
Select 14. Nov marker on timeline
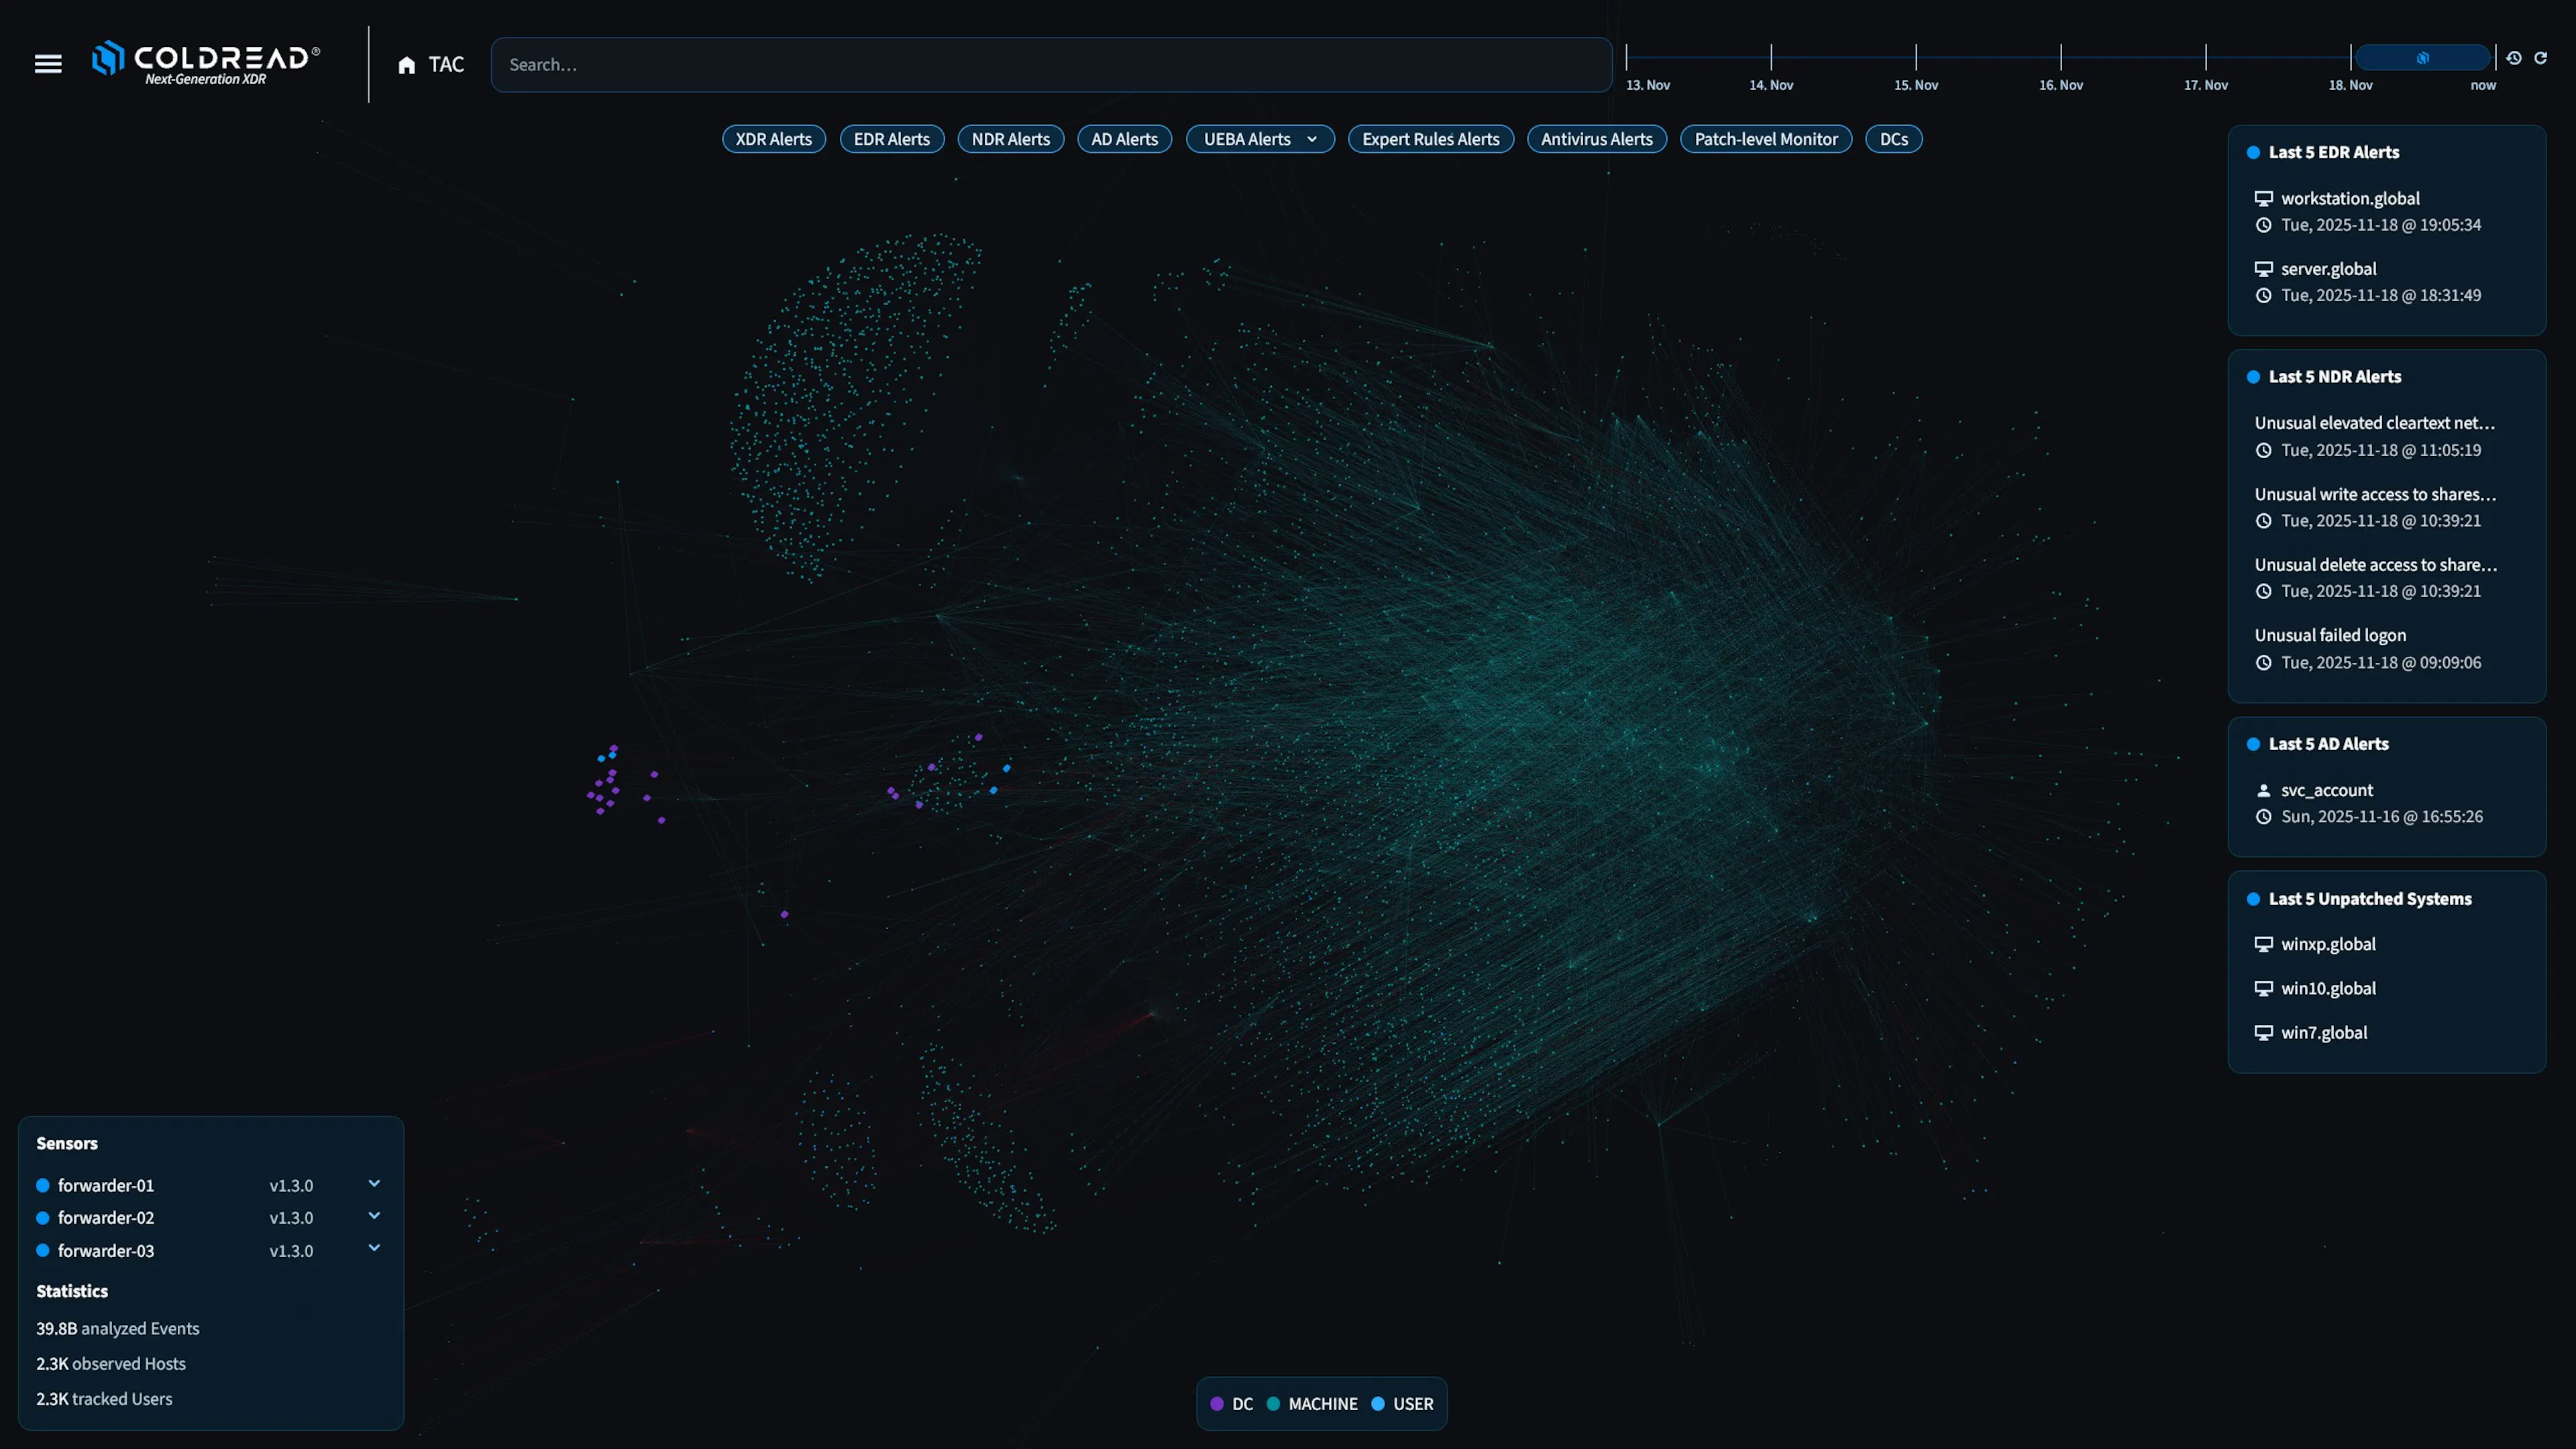(x=1770, y=85)
